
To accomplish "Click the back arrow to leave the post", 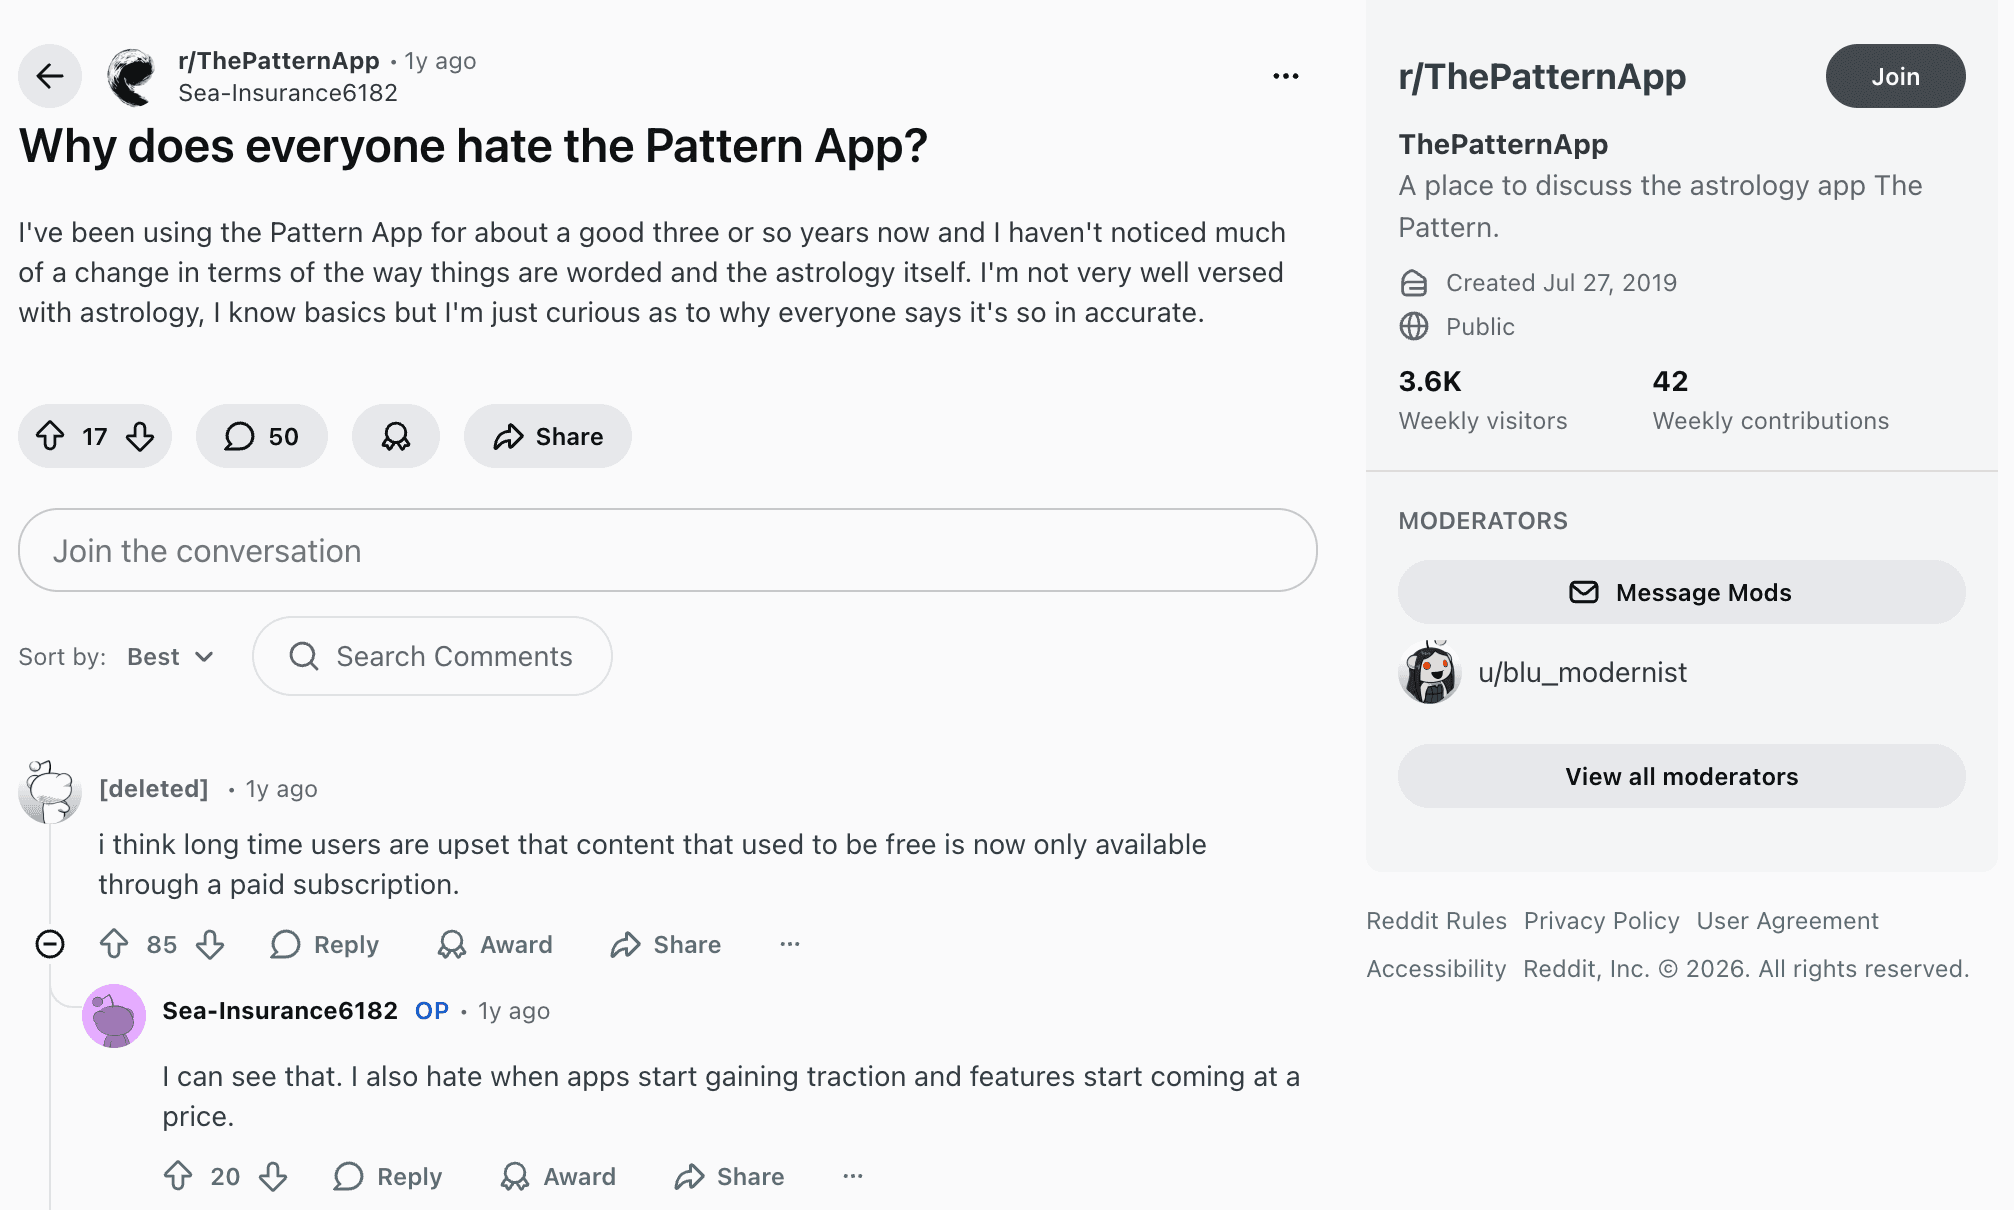I will pos(49,75).
